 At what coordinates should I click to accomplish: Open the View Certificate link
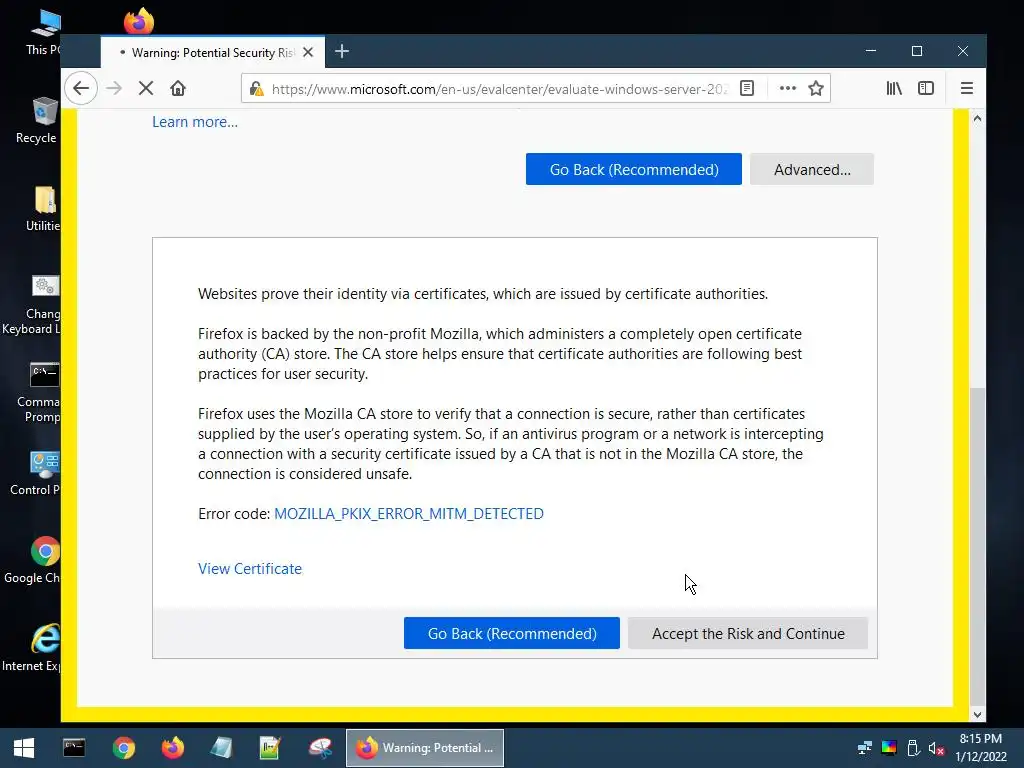pos(249,569)
